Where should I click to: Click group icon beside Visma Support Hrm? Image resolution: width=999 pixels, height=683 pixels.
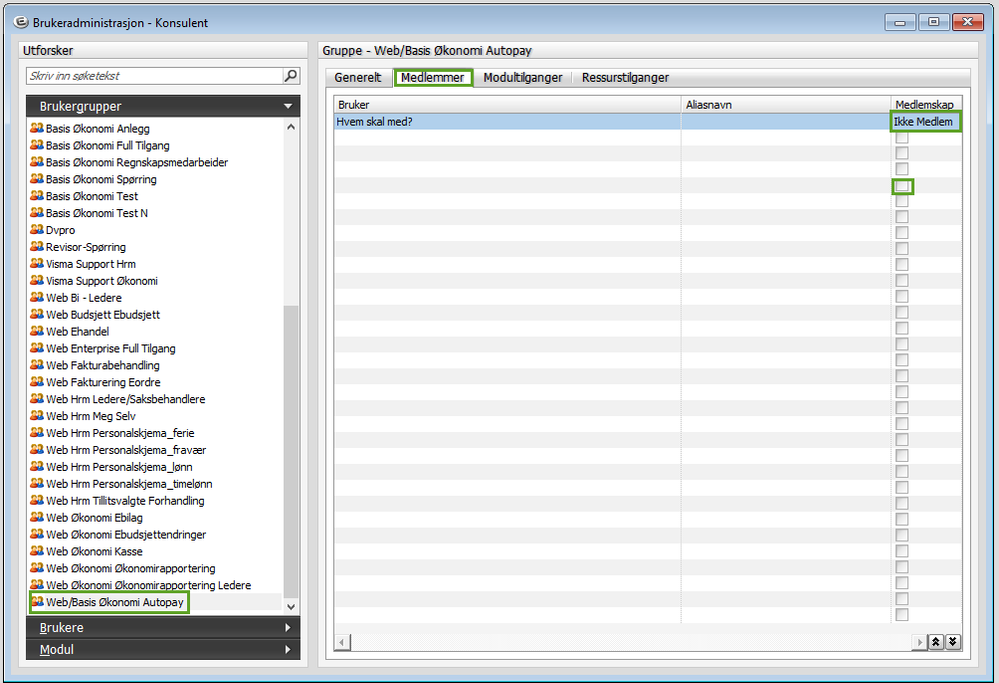pyautogui.click(x=37, y=263)
